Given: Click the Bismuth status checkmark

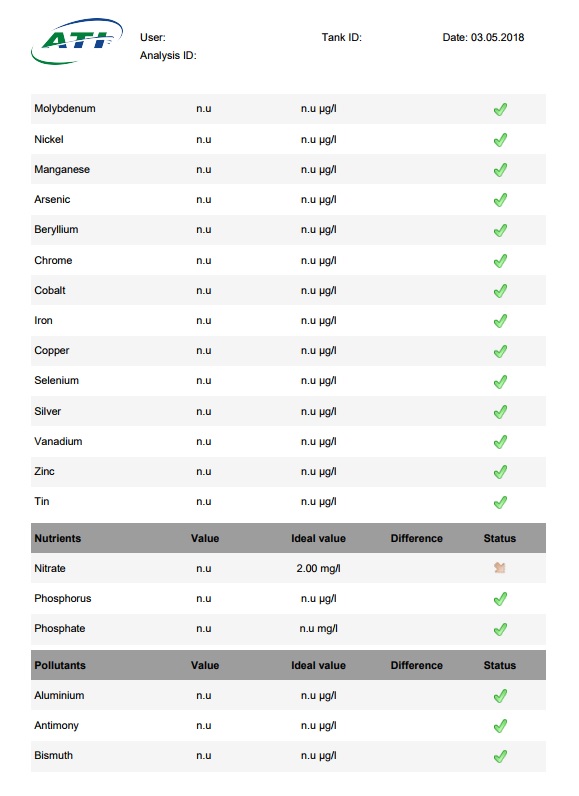Looking at the screenshot, I should point(500,756).
